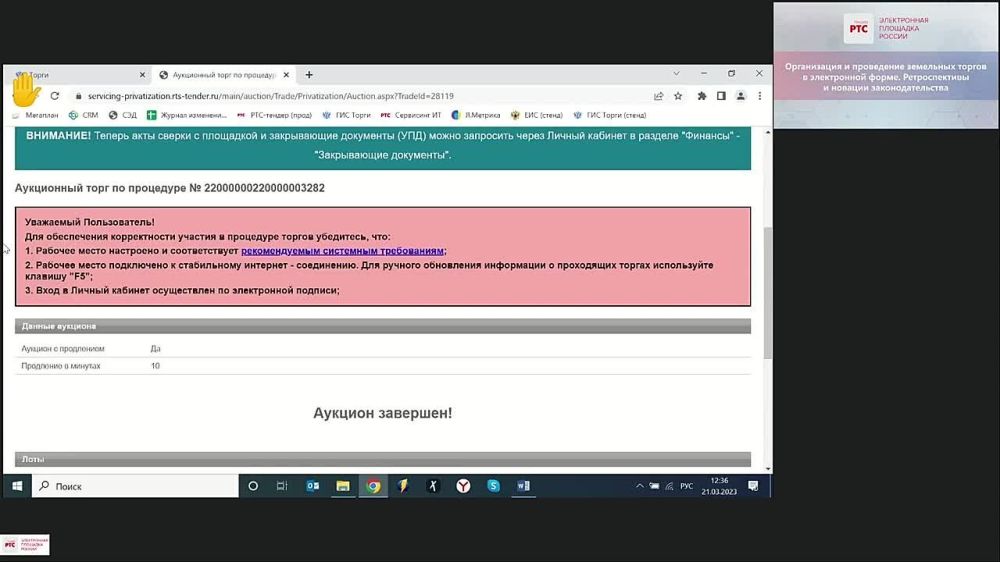1000x562 pixels.
Task: Open the СЭД bookmark
Action: pyautogui.click(x=122, y=115)
